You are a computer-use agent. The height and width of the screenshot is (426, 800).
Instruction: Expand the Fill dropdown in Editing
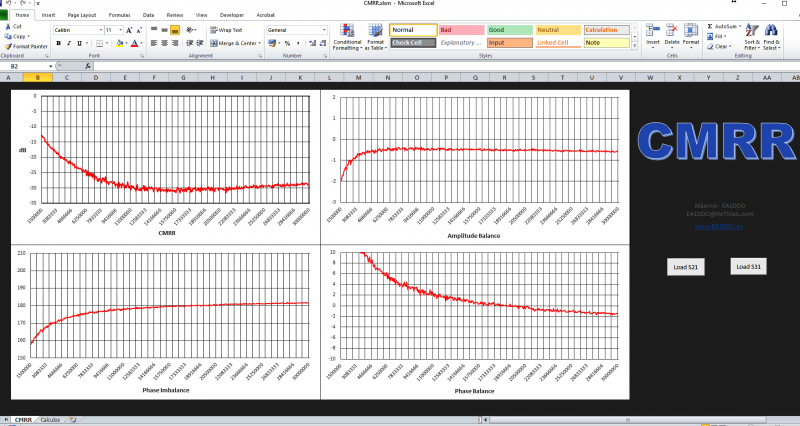coord(726,36)
